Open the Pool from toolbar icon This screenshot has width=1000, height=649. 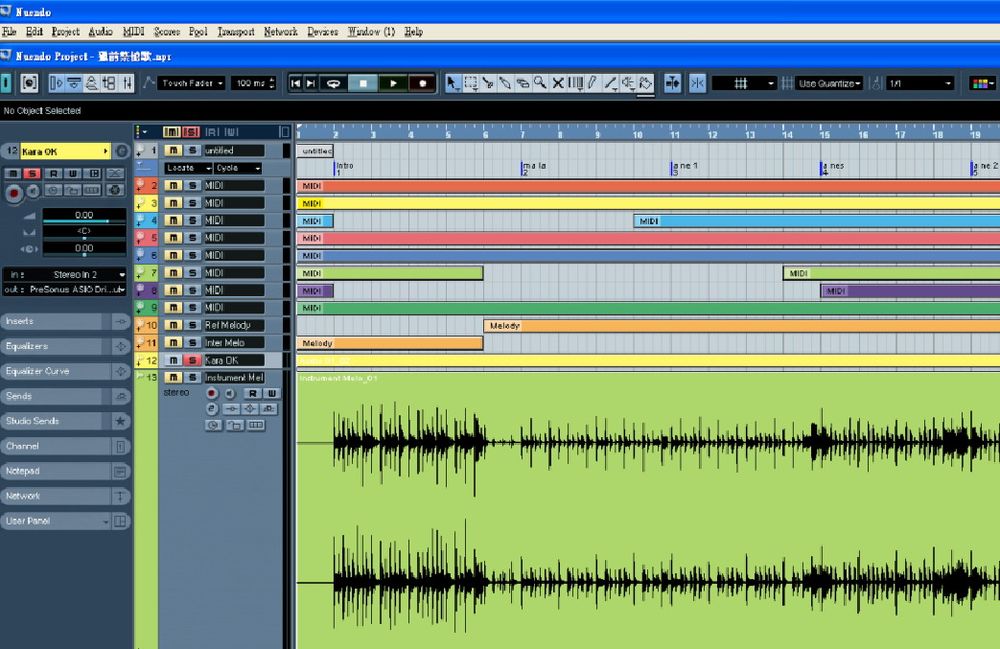click(109, 83)
